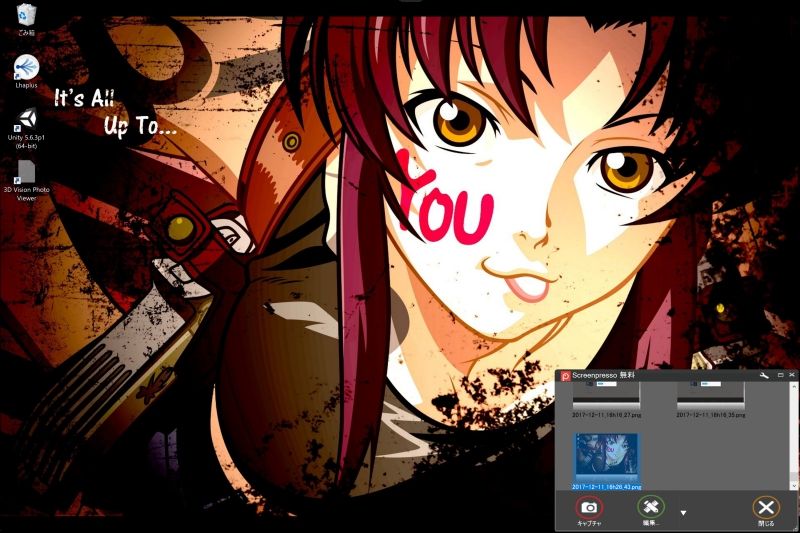
Task: Open the Recycle Bin desktop icon
Action: pyautogui.click(x=26, y=19)
